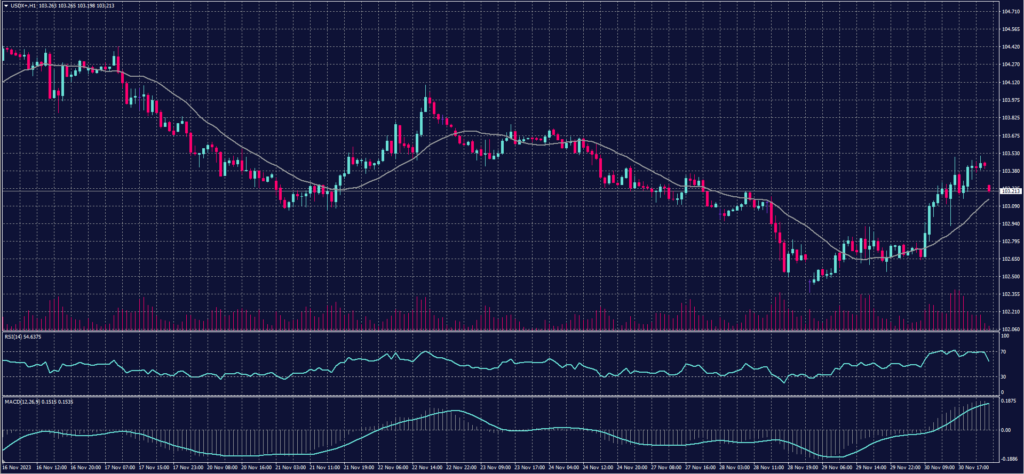Select the horizontal current price line
This screenshot has height=474, width=1024.
pyautogui.click(x=500, y=190)
